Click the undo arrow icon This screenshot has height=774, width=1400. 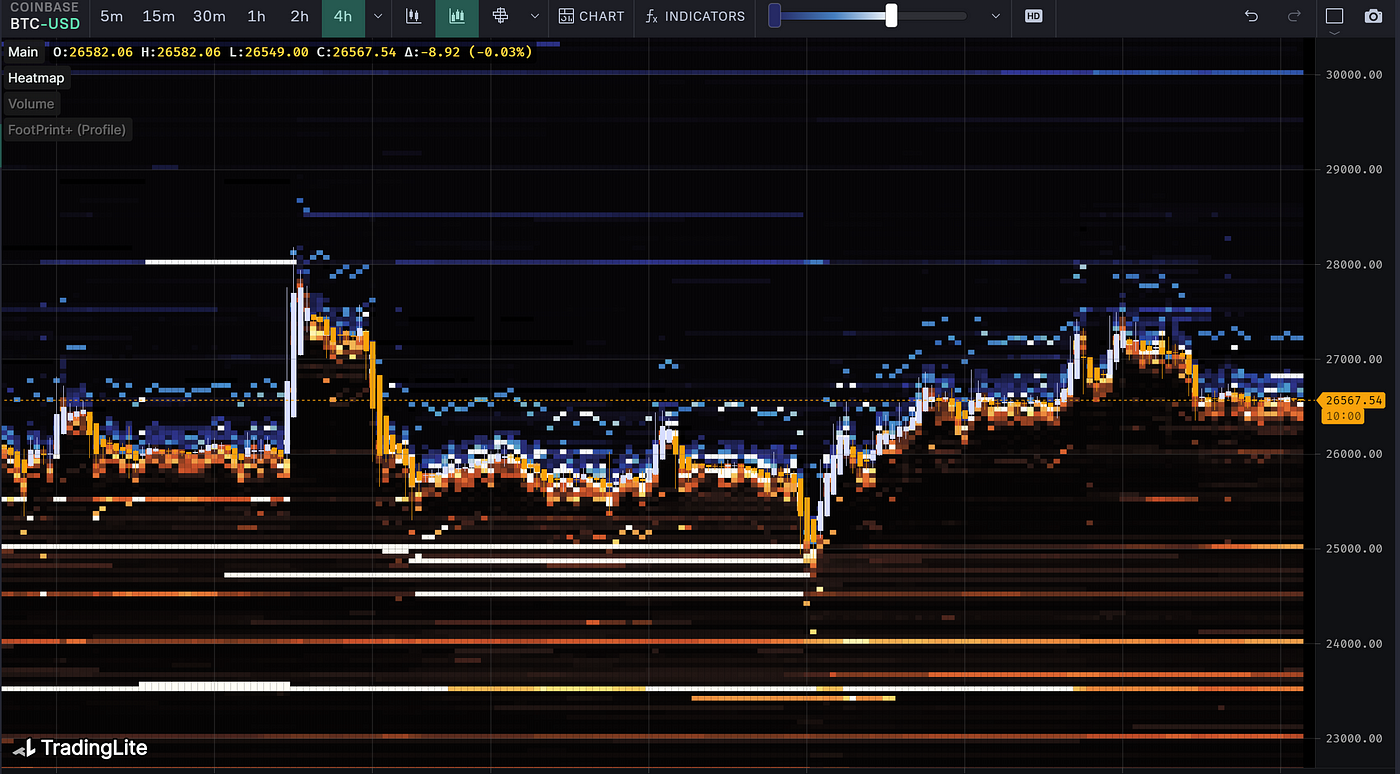(x=1251, y=16)
